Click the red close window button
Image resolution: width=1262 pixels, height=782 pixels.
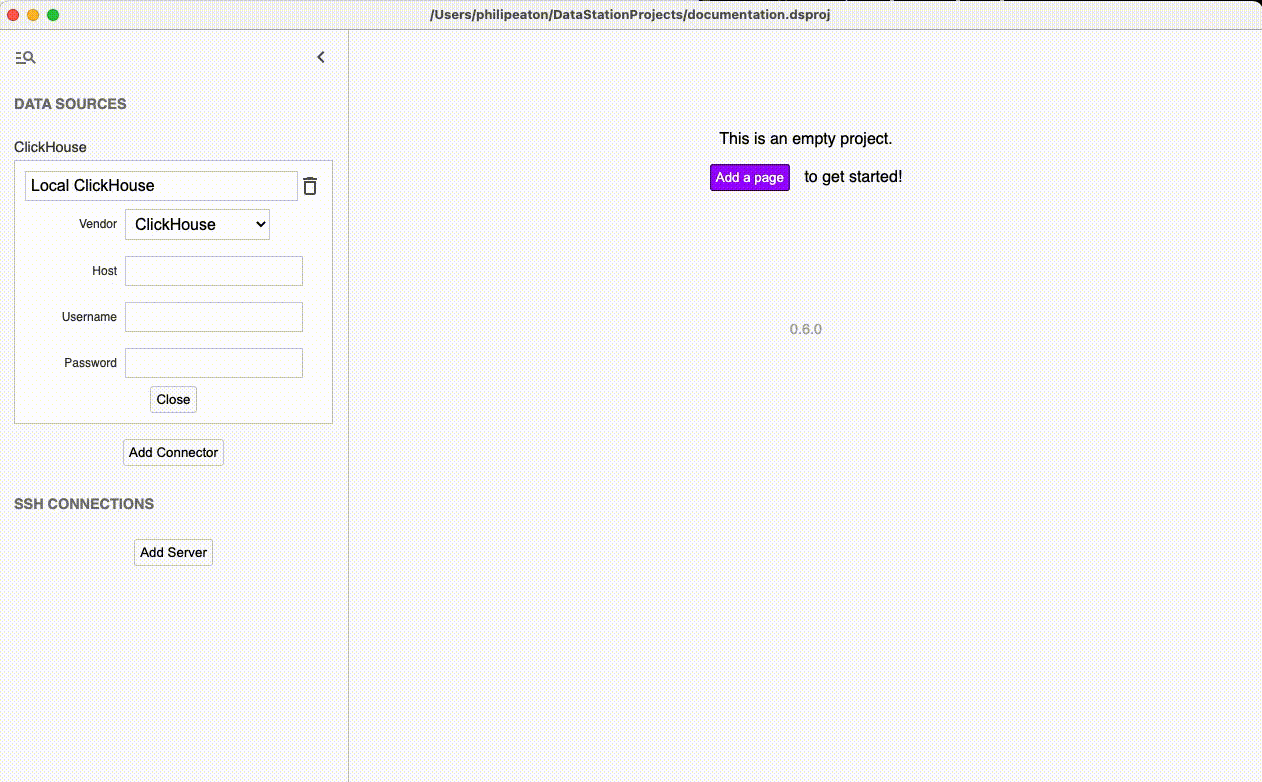pyautogui.click(x=13, y=15)
